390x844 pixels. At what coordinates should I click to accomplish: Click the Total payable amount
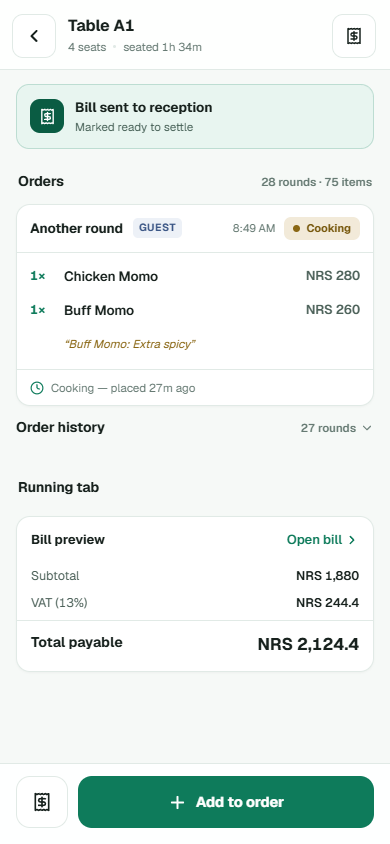tap(308, 644)
